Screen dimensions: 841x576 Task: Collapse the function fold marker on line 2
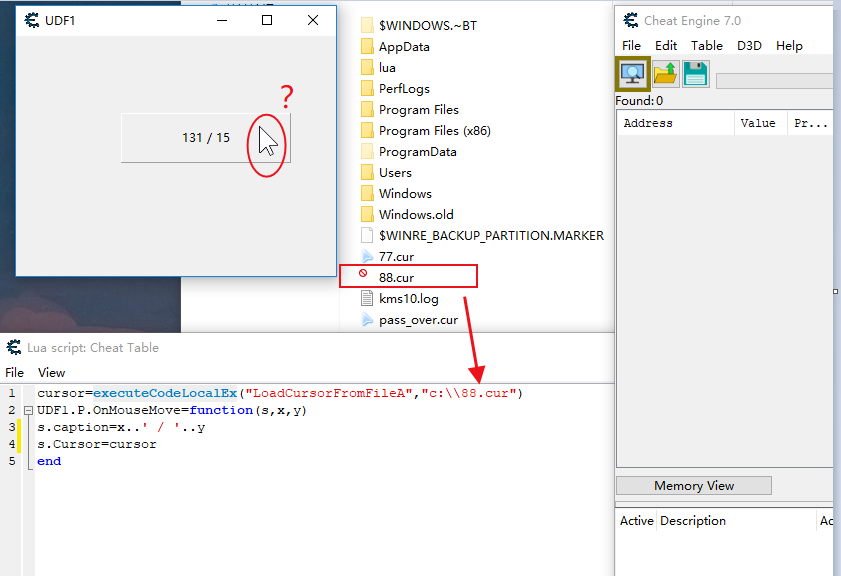28,411
